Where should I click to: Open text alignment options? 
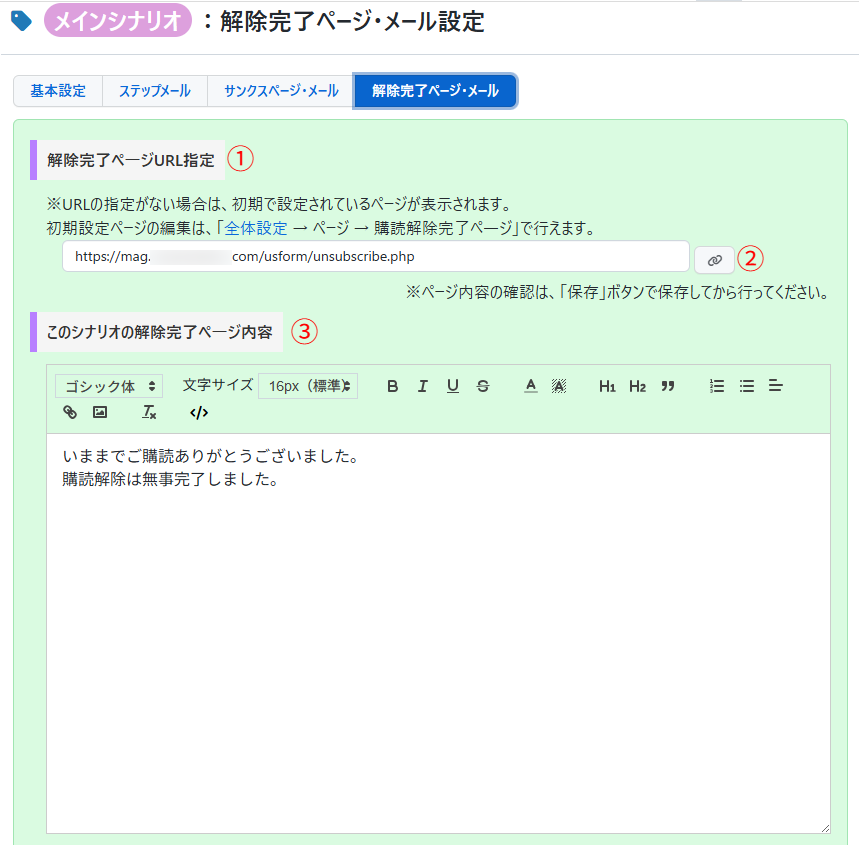776,386
